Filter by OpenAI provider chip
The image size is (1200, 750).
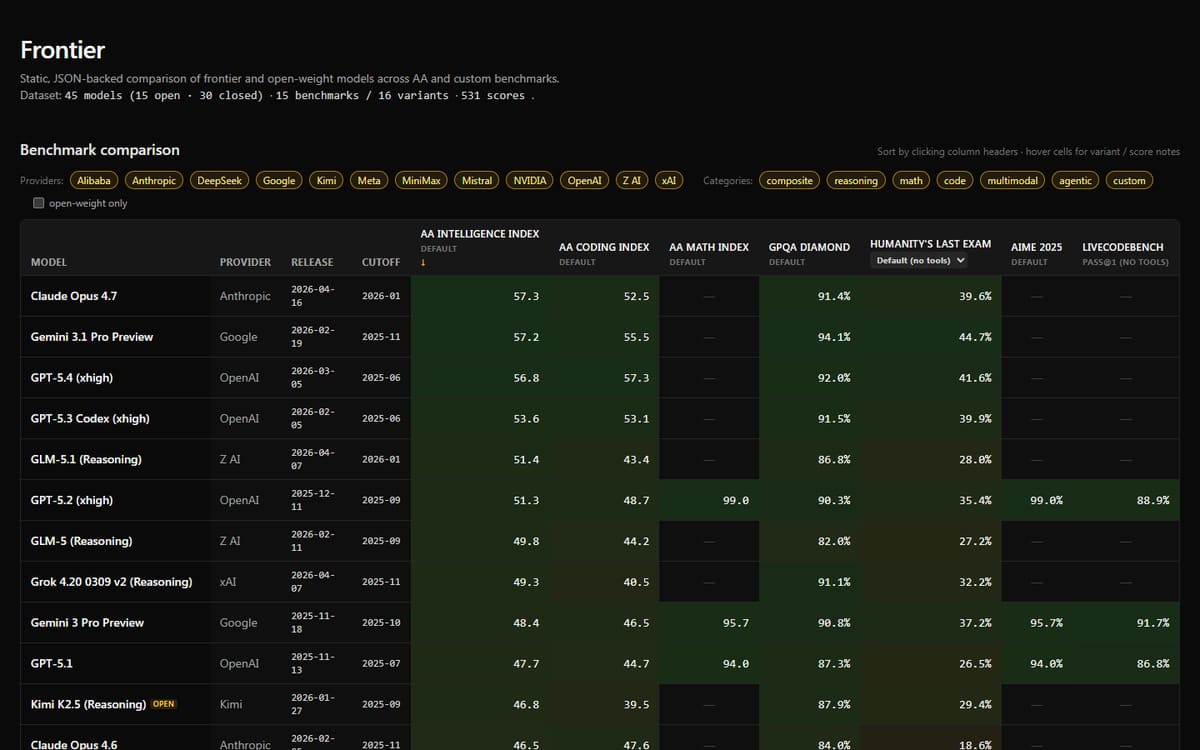click(x=584, y=181)
